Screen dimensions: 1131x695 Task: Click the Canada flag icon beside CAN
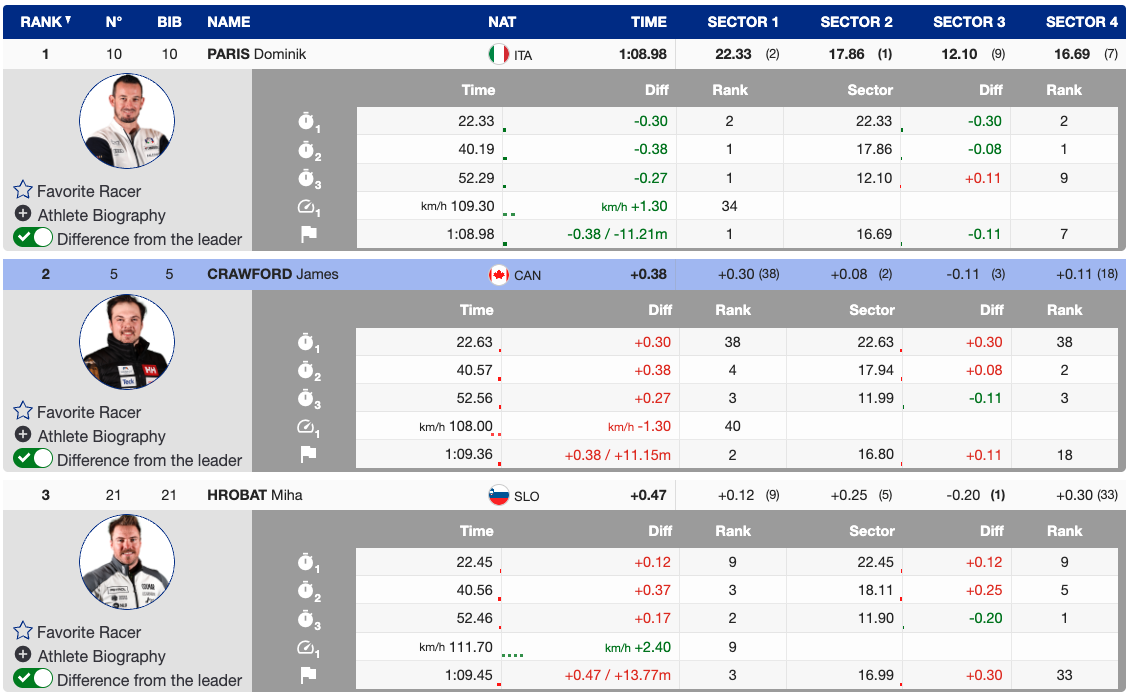[498, 274]
